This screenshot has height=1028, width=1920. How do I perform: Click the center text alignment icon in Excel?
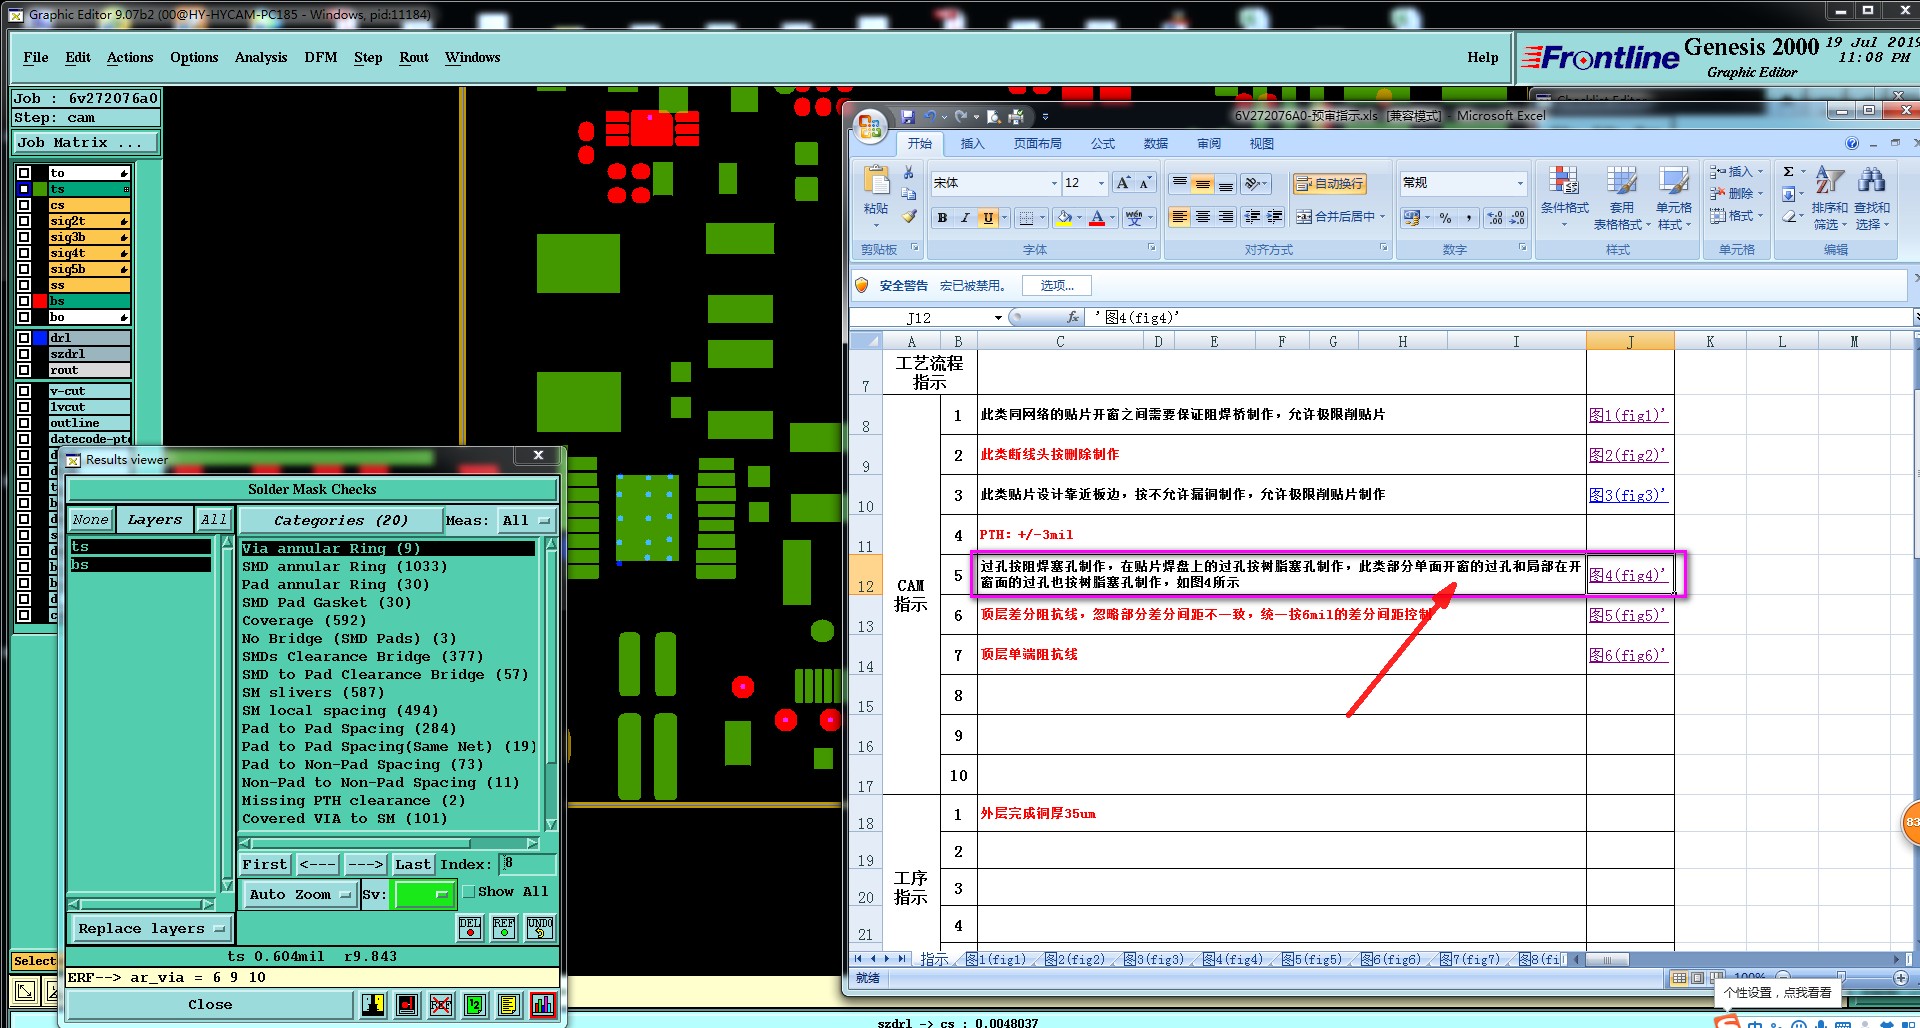pyautogui.click(x=1203, y=217)
